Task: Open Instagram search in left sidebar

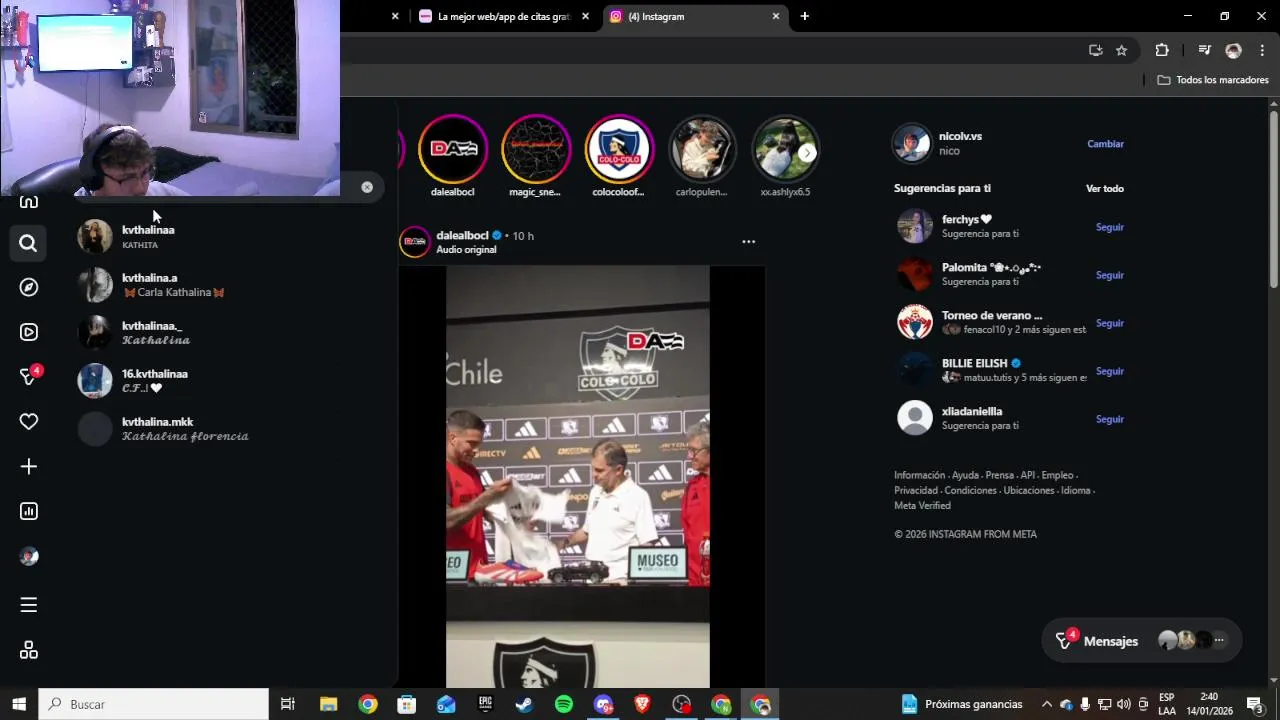Action: point(28,243)
